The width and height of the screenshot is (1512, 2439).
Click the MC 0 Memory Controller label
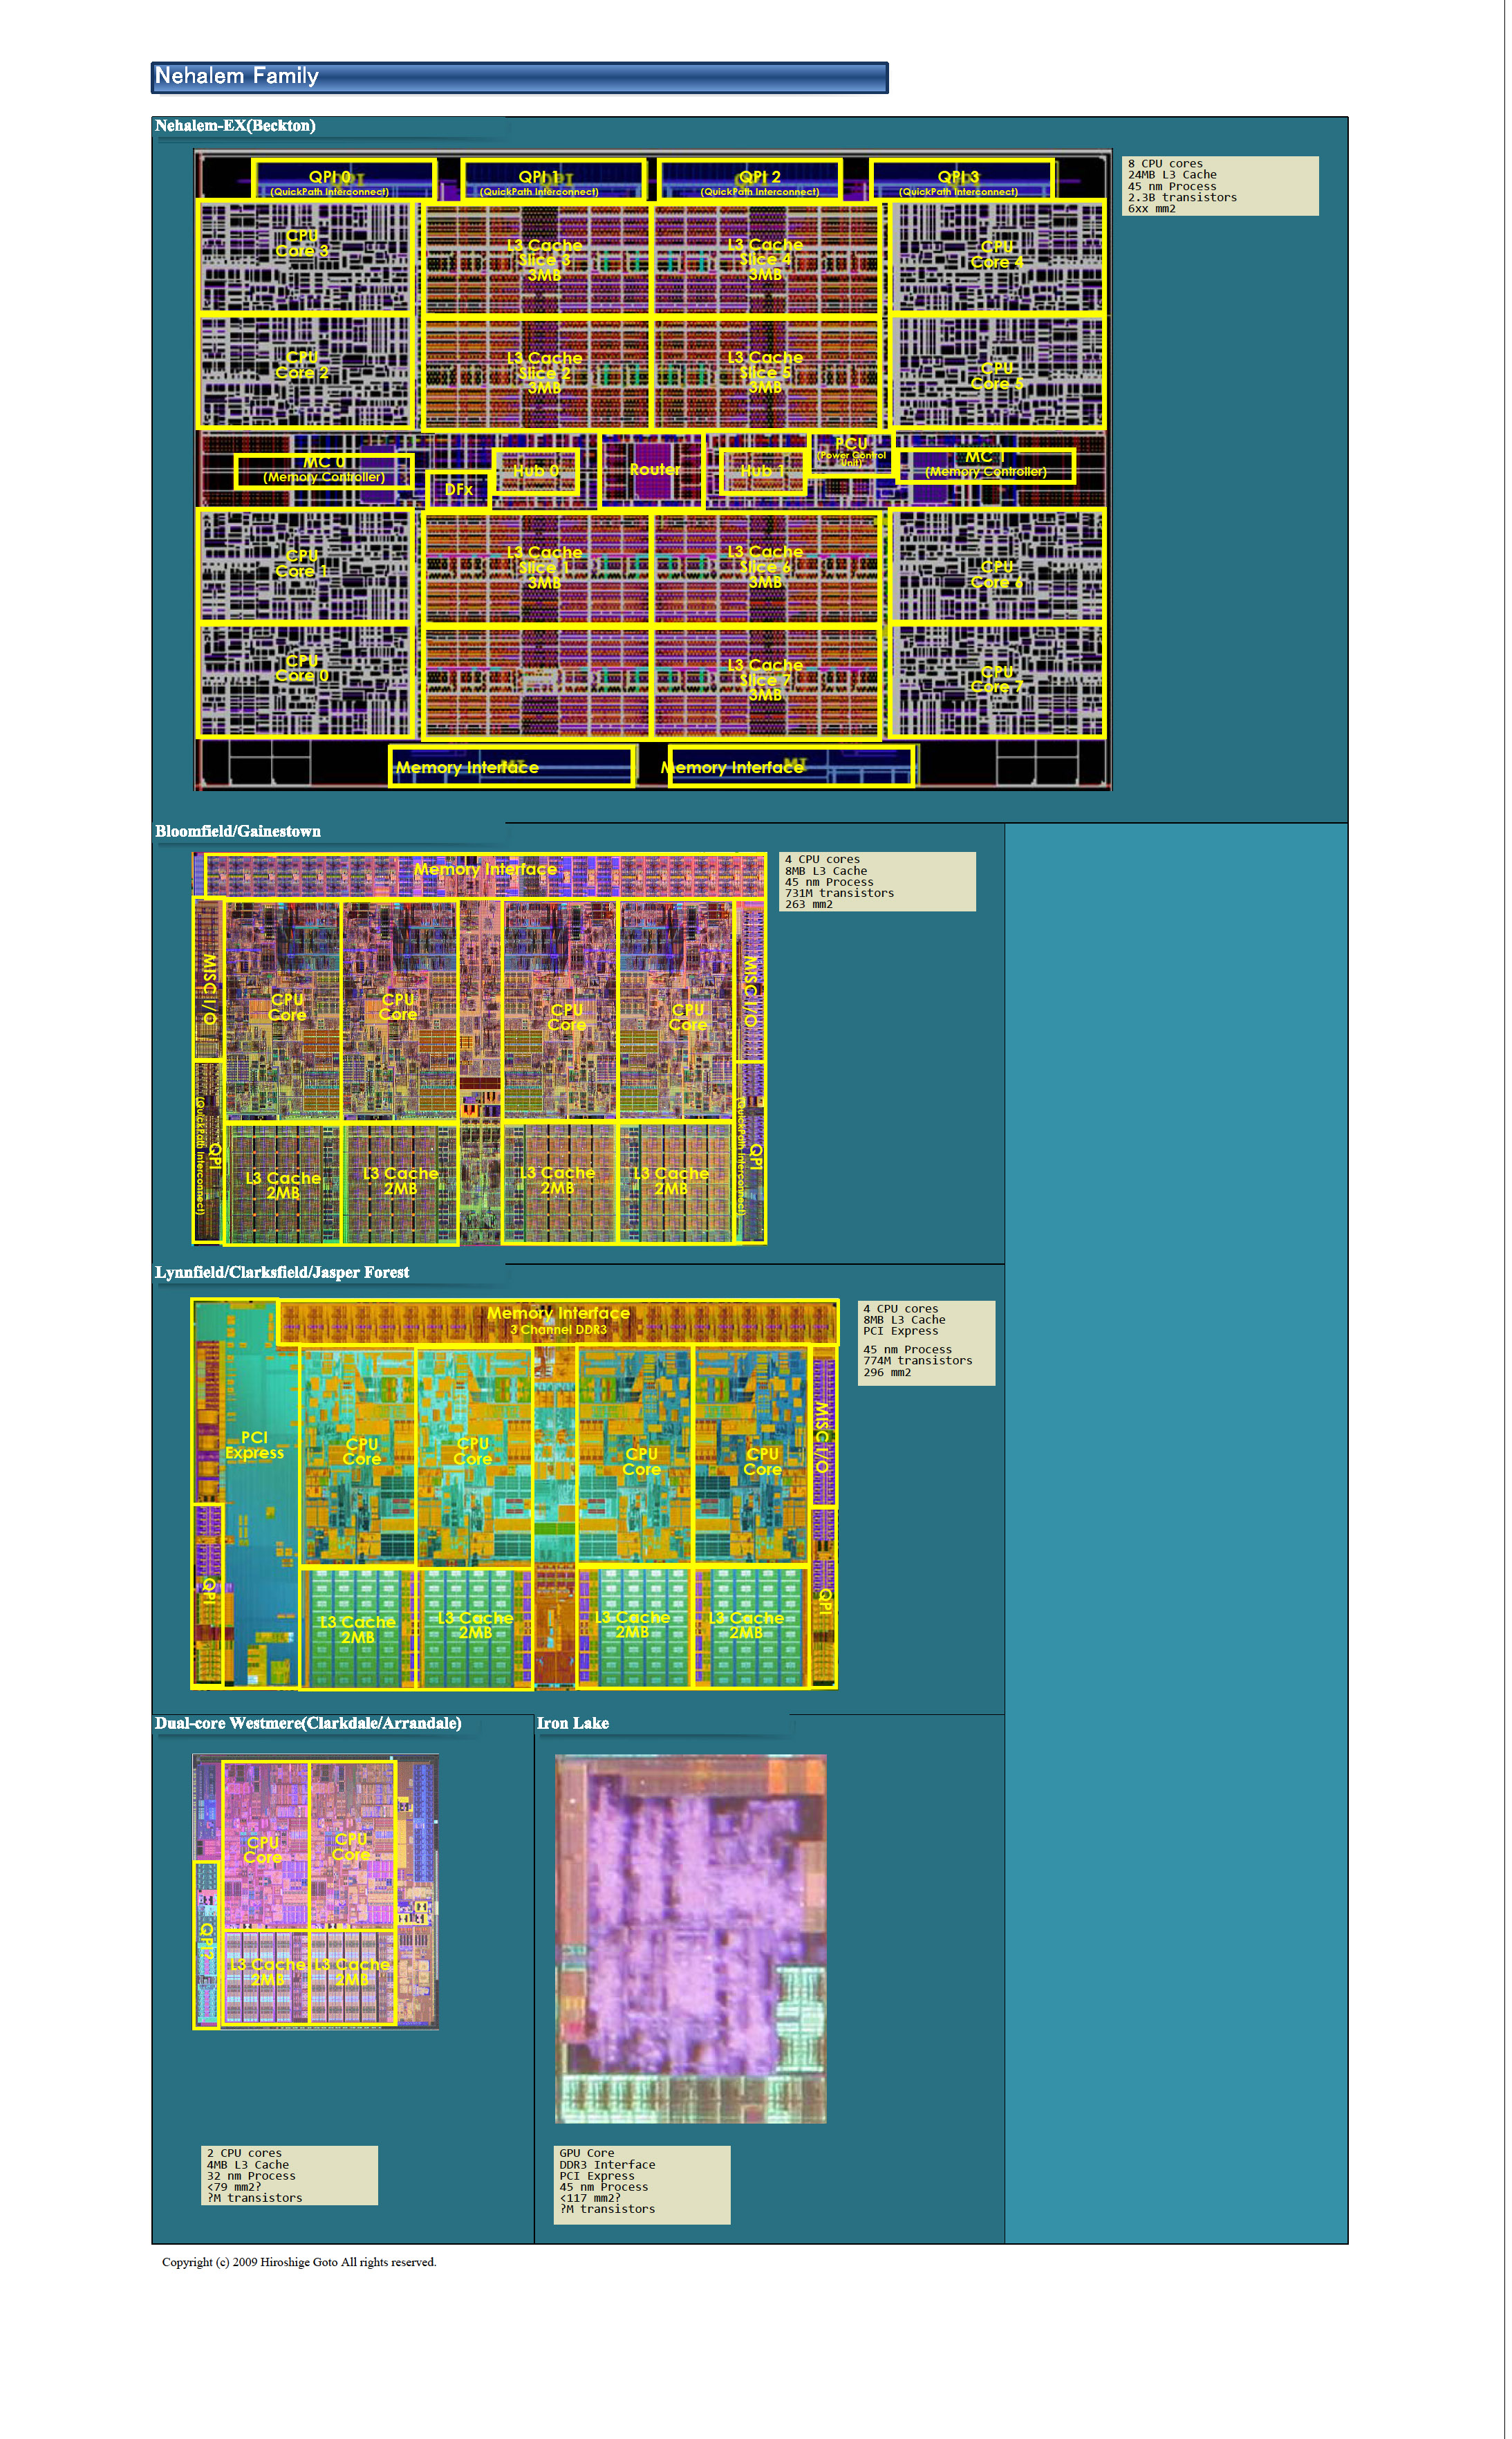(324, 470)
